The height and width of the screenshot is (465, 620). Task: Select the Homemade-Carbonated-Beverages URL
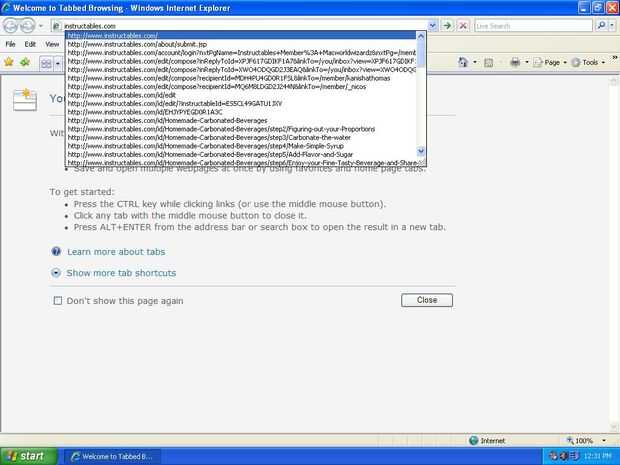241,121
